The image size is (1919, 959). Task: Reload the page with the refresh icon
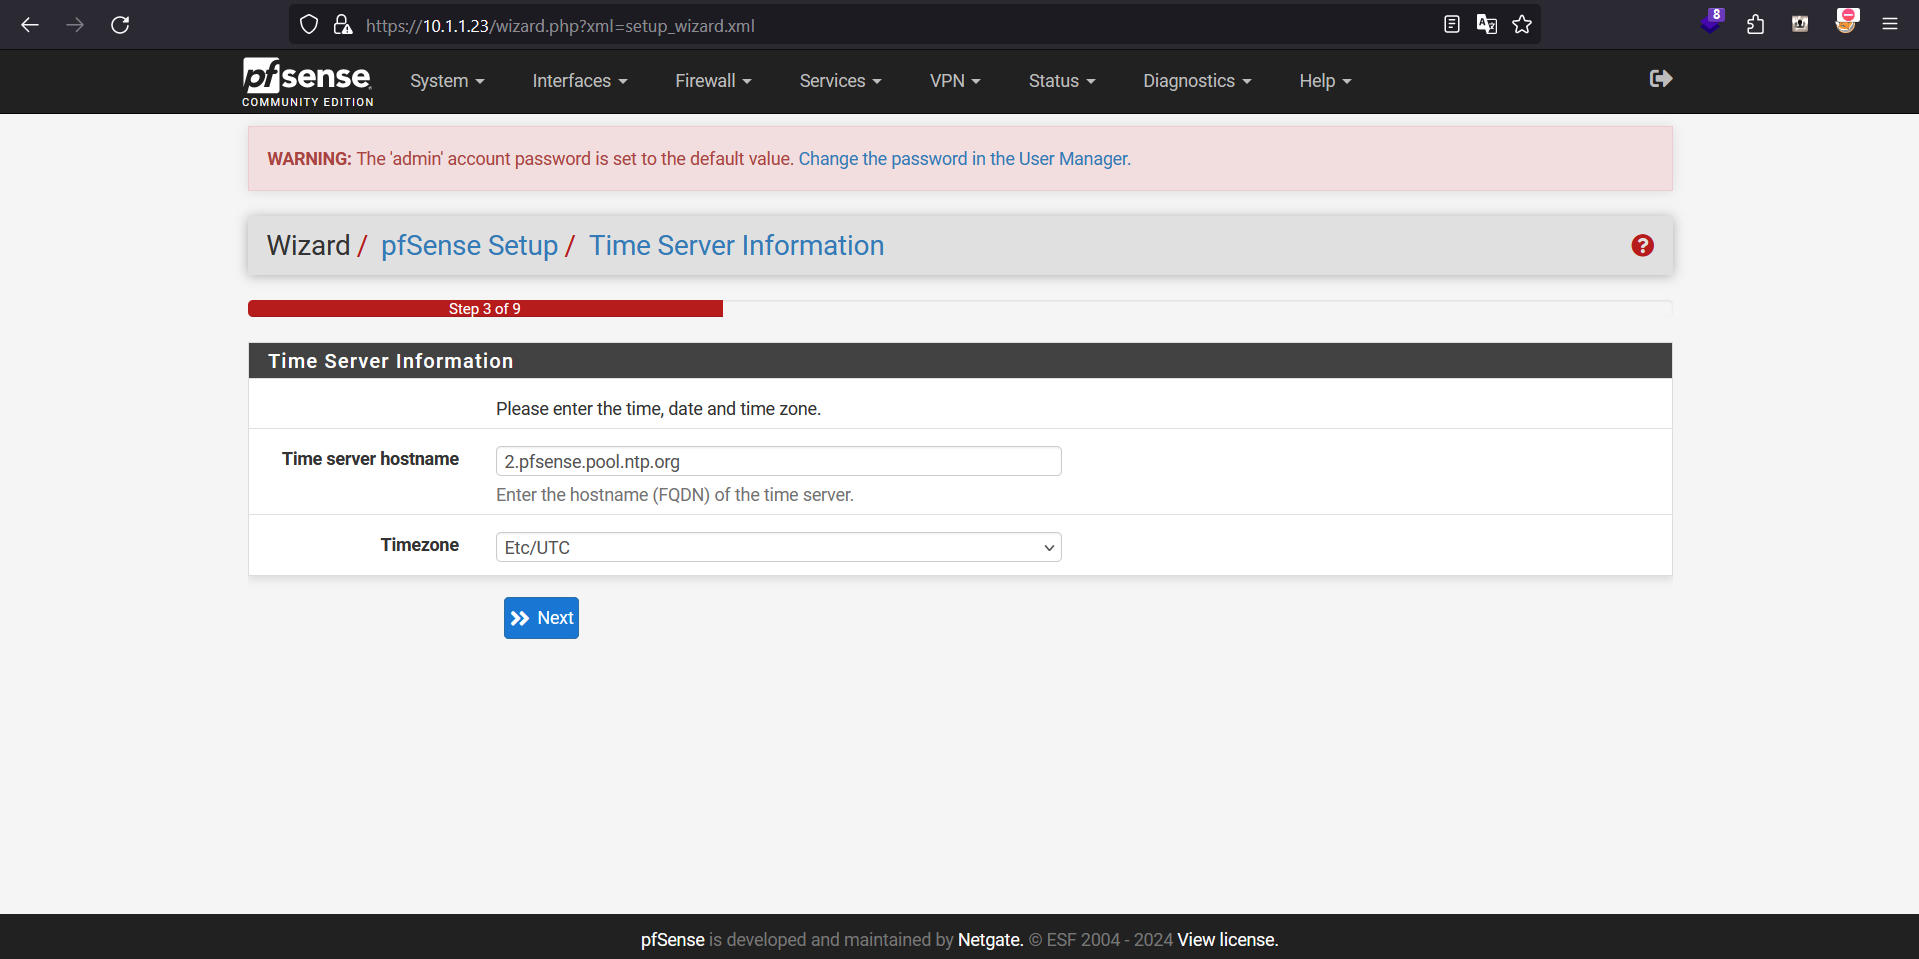[x=120, y=25]
